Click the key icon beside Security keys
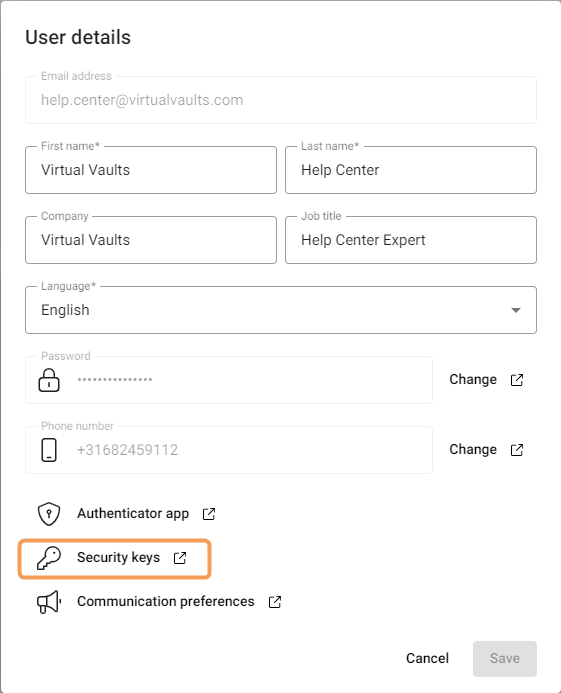Viewport: 561px width, 693px height. coord(49,558)
